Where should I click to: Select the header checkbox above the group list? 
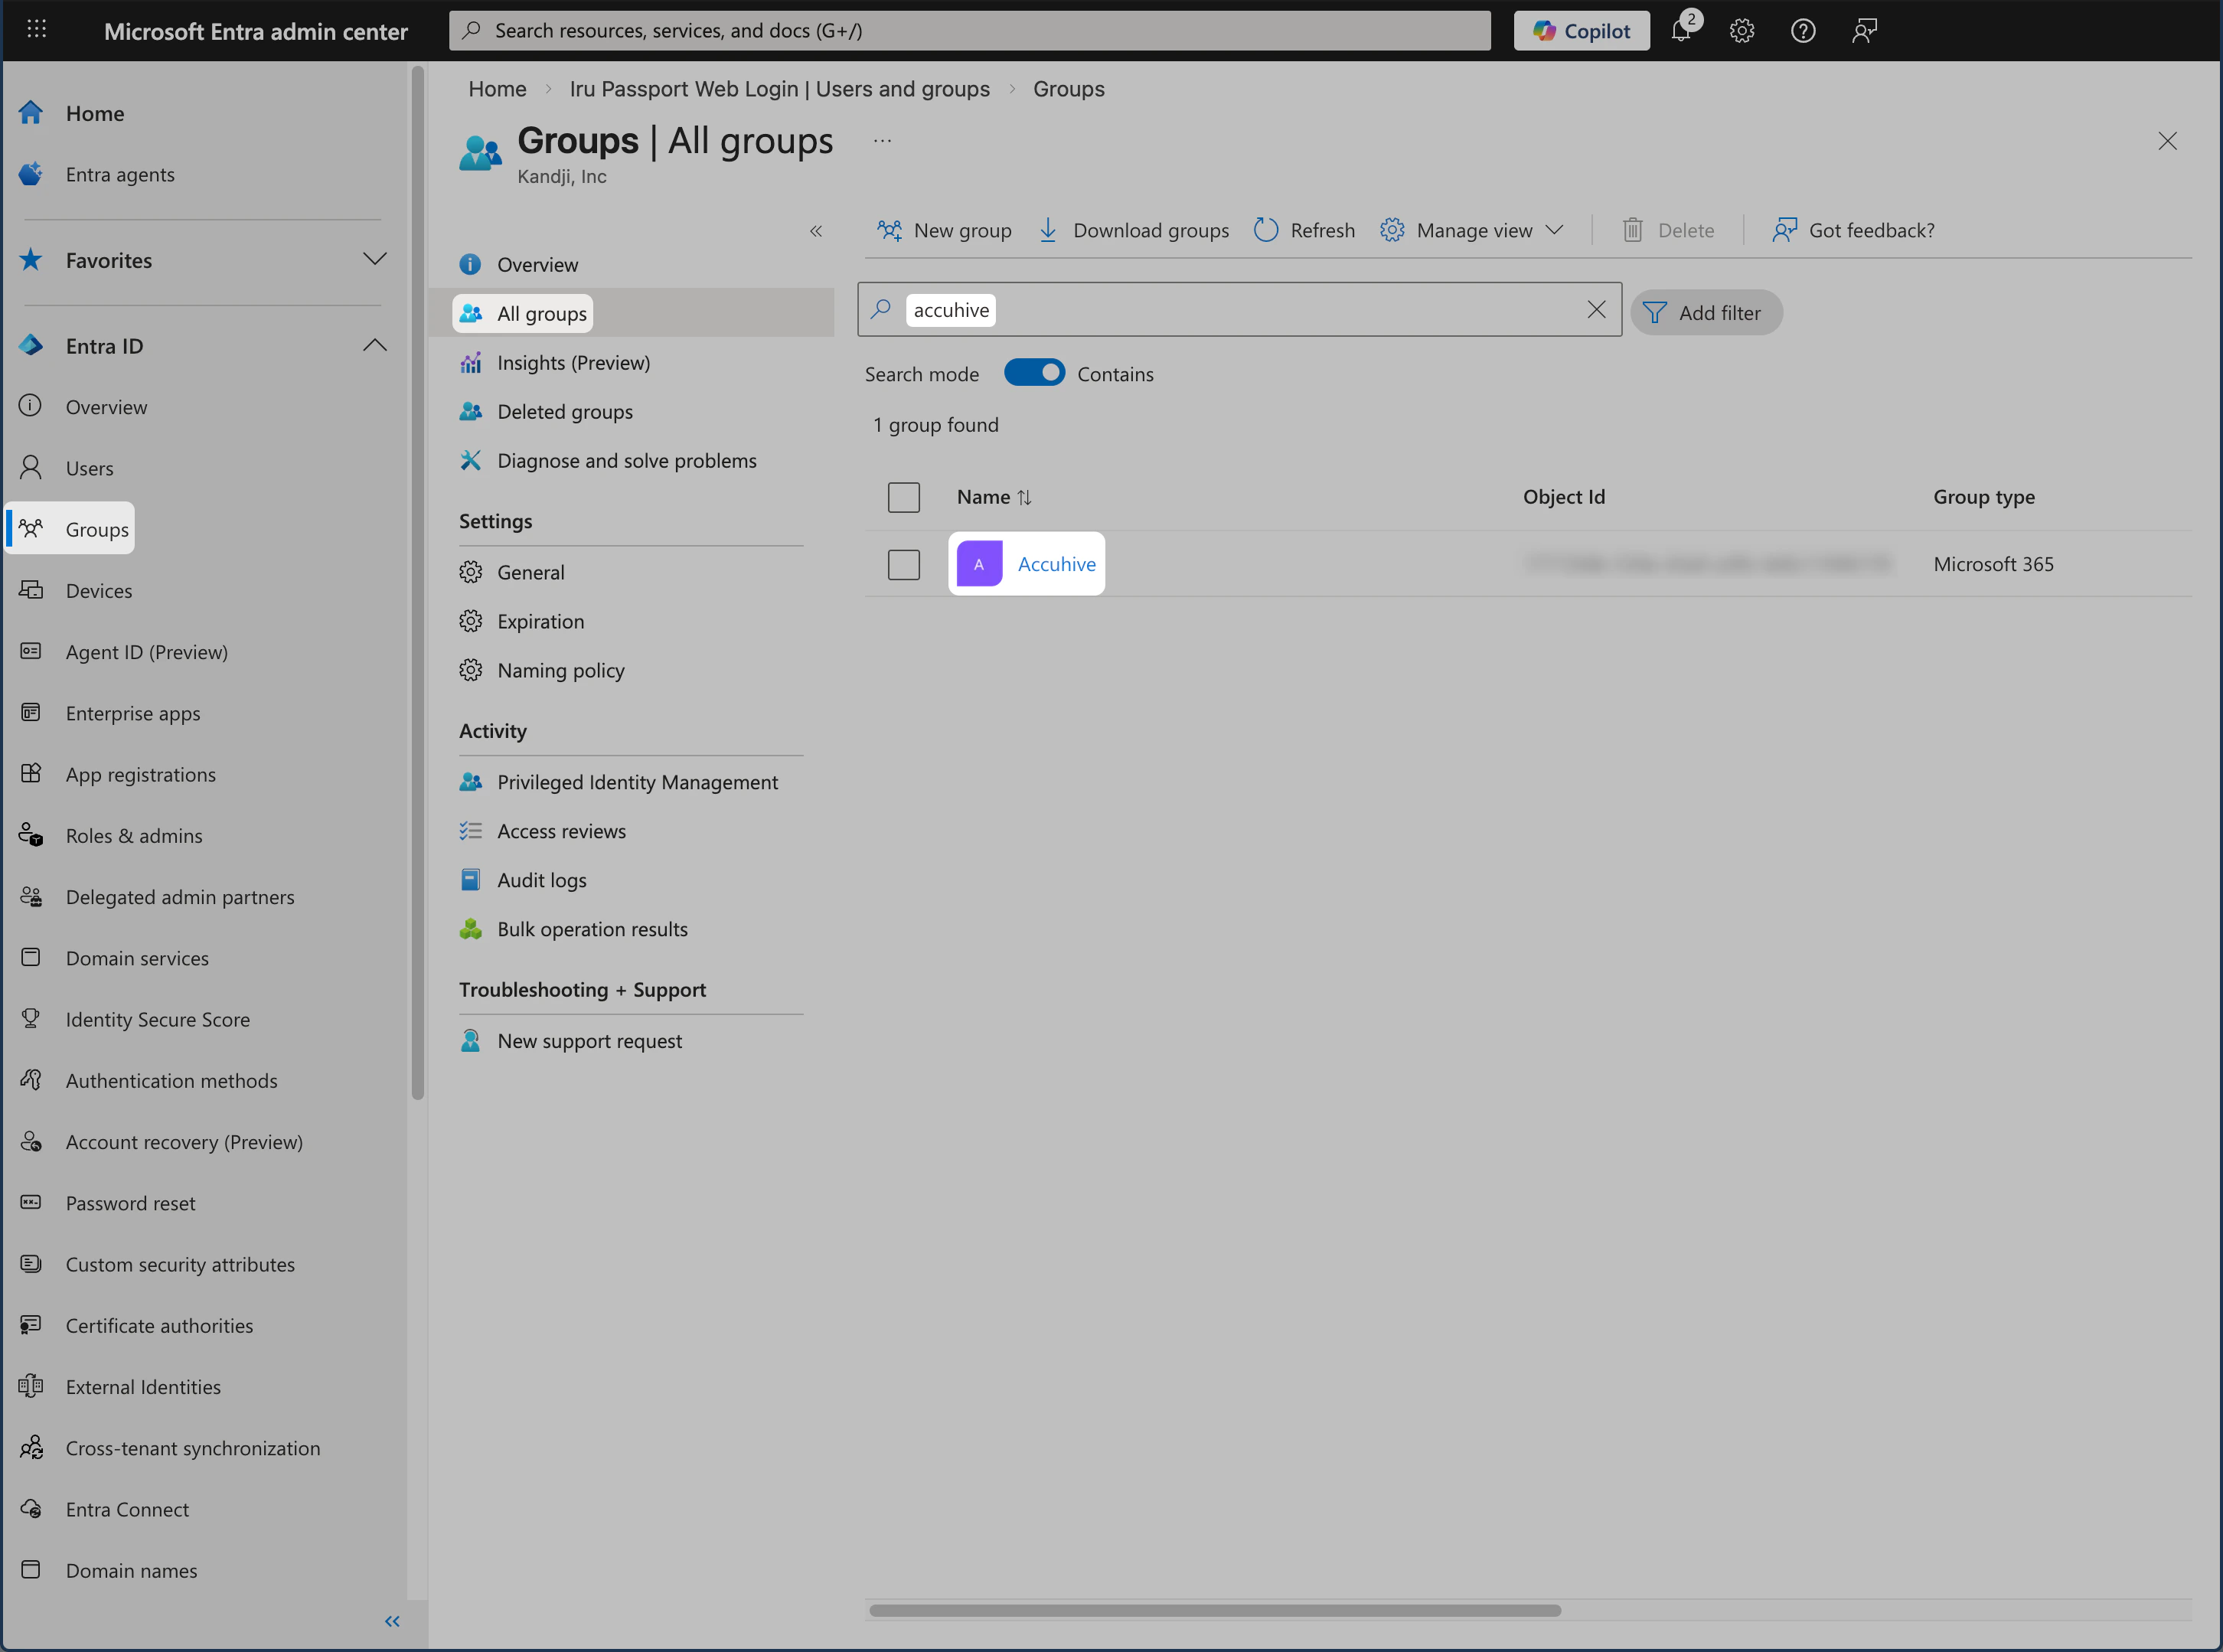[903, 496]
